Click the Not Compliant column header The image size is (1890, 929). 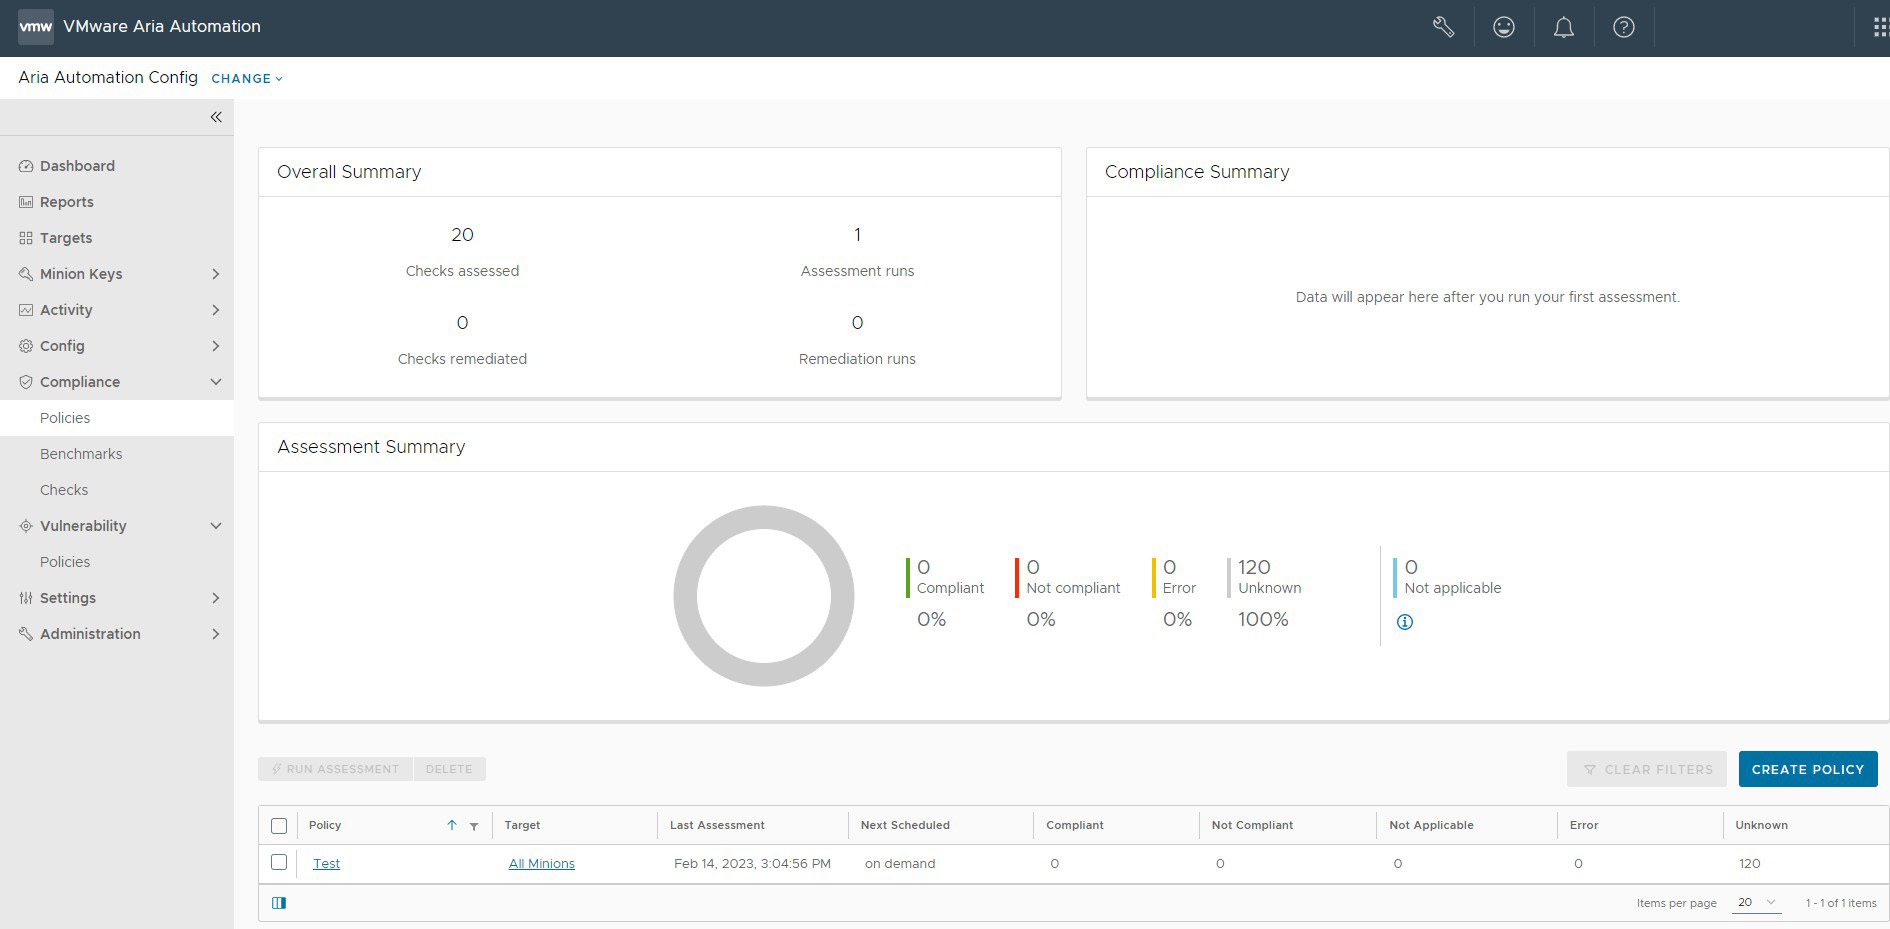point(1252,825)
